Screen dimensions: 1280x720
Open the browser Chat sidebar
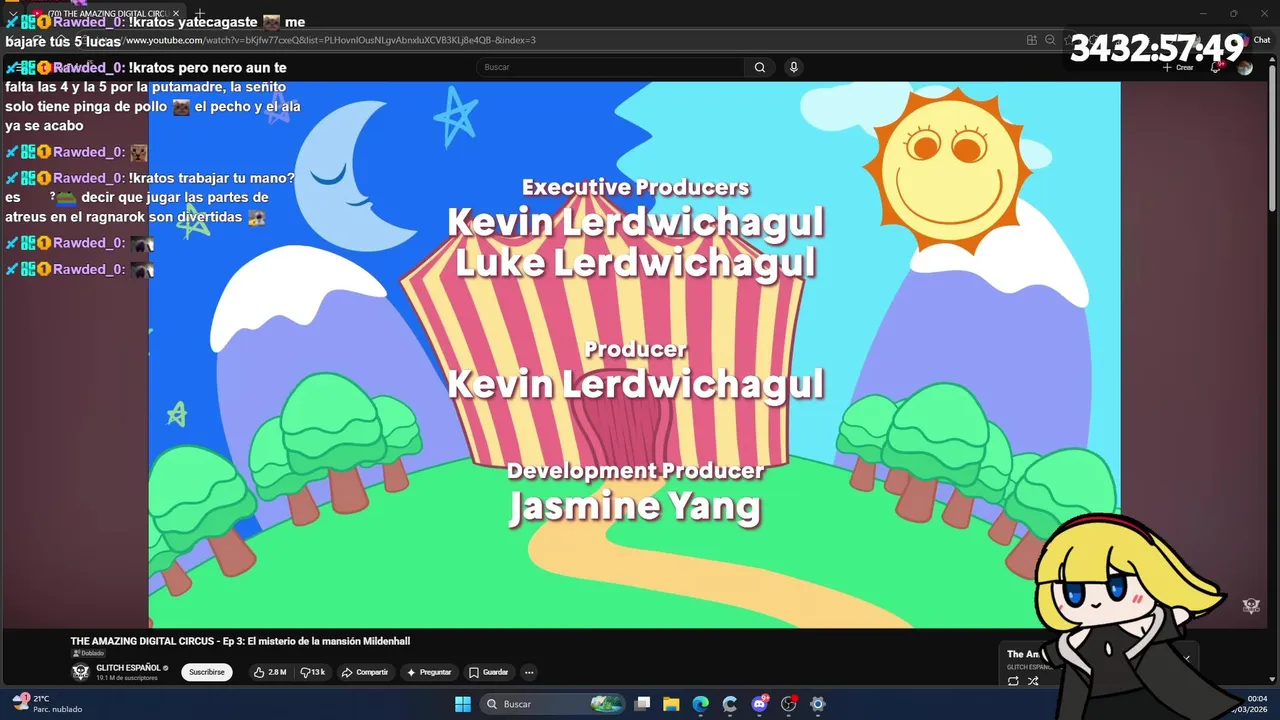1256,40
